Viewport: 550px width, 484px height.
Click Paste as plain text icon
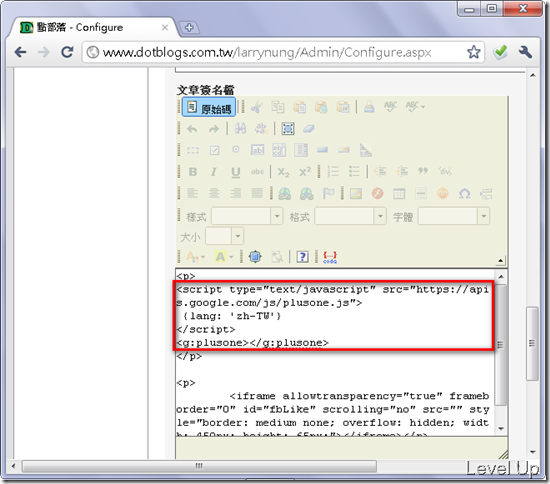pos(321,107)
